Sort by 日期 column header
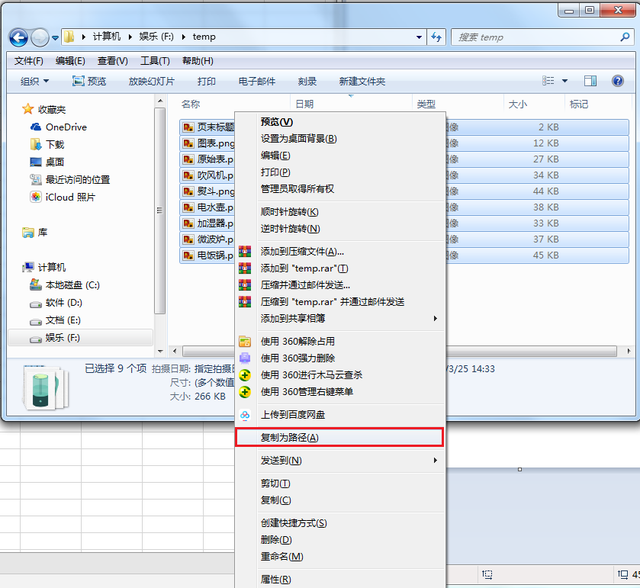Screen dimensions: 640x588 tap(304, 104)
